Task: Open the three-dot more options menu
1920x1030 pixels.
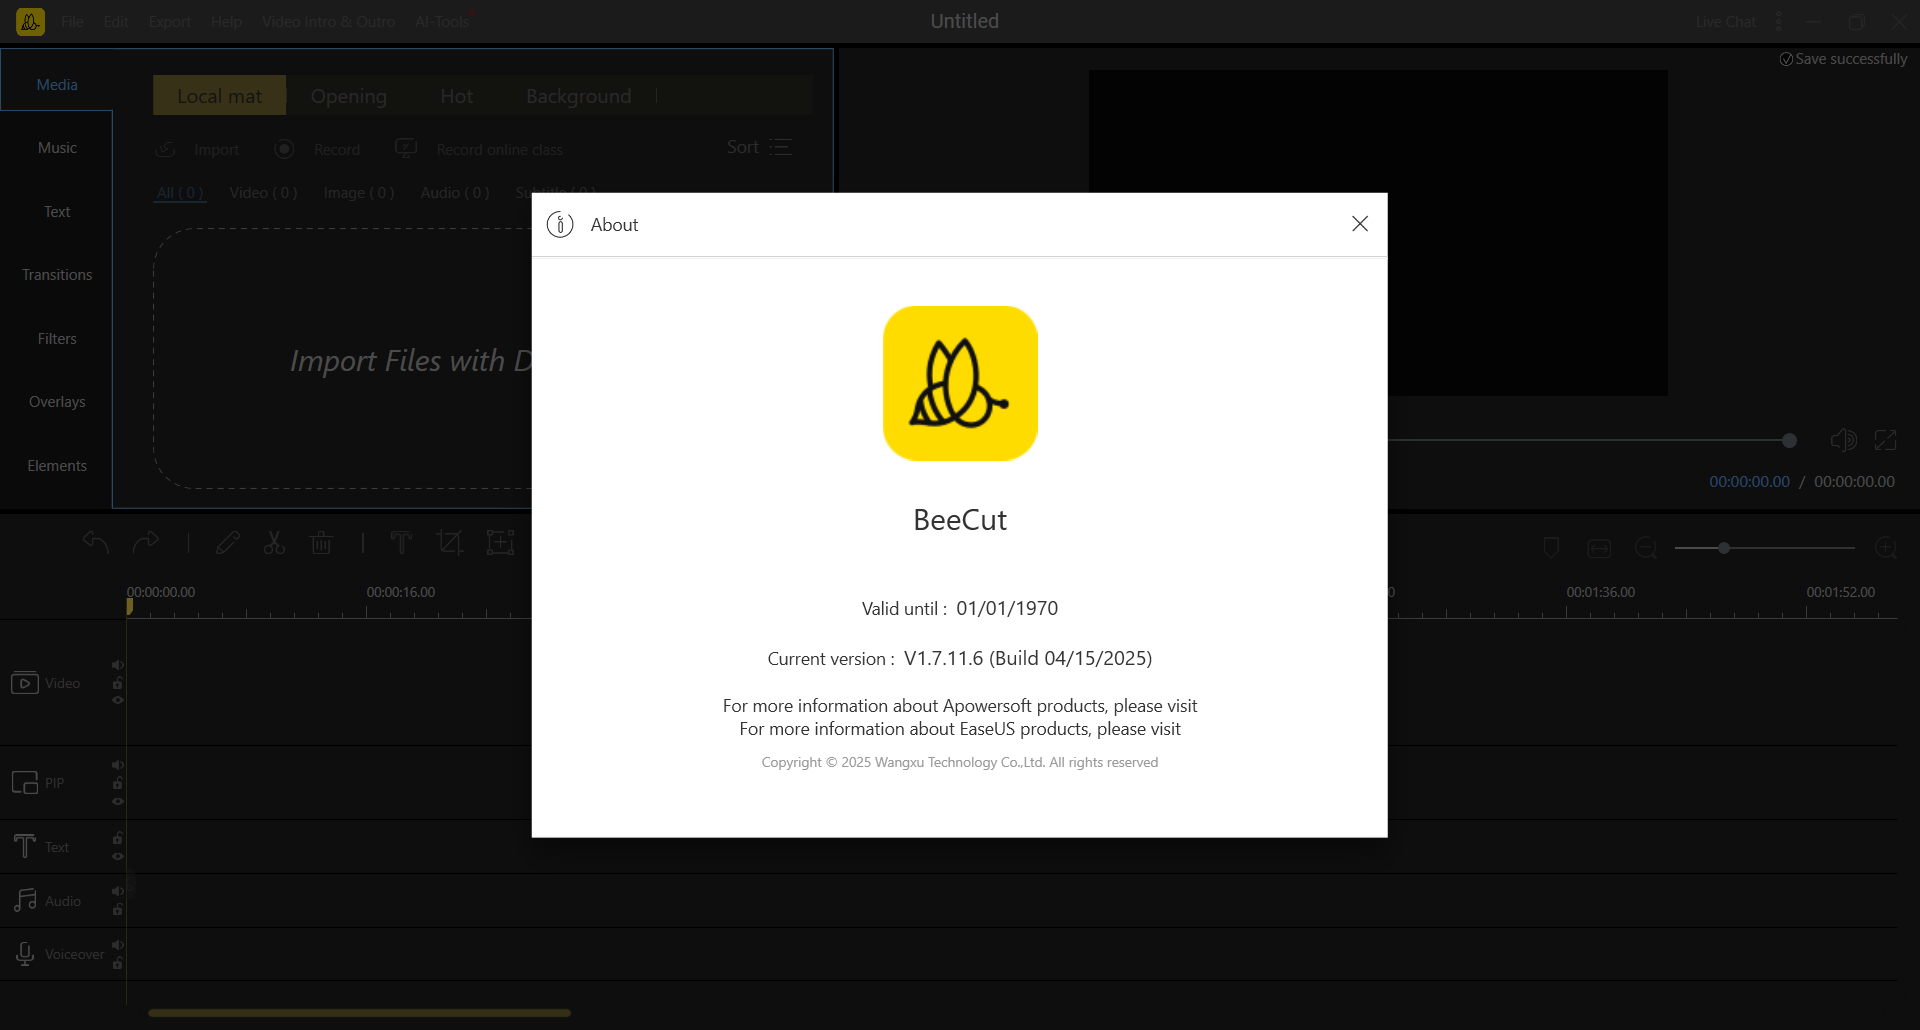Action: [1779, 21]
